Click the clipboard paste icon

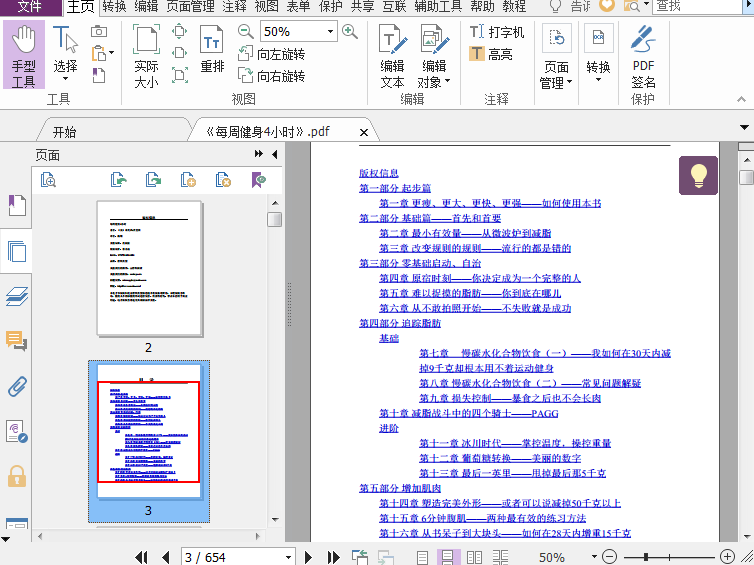pos(99,53)
